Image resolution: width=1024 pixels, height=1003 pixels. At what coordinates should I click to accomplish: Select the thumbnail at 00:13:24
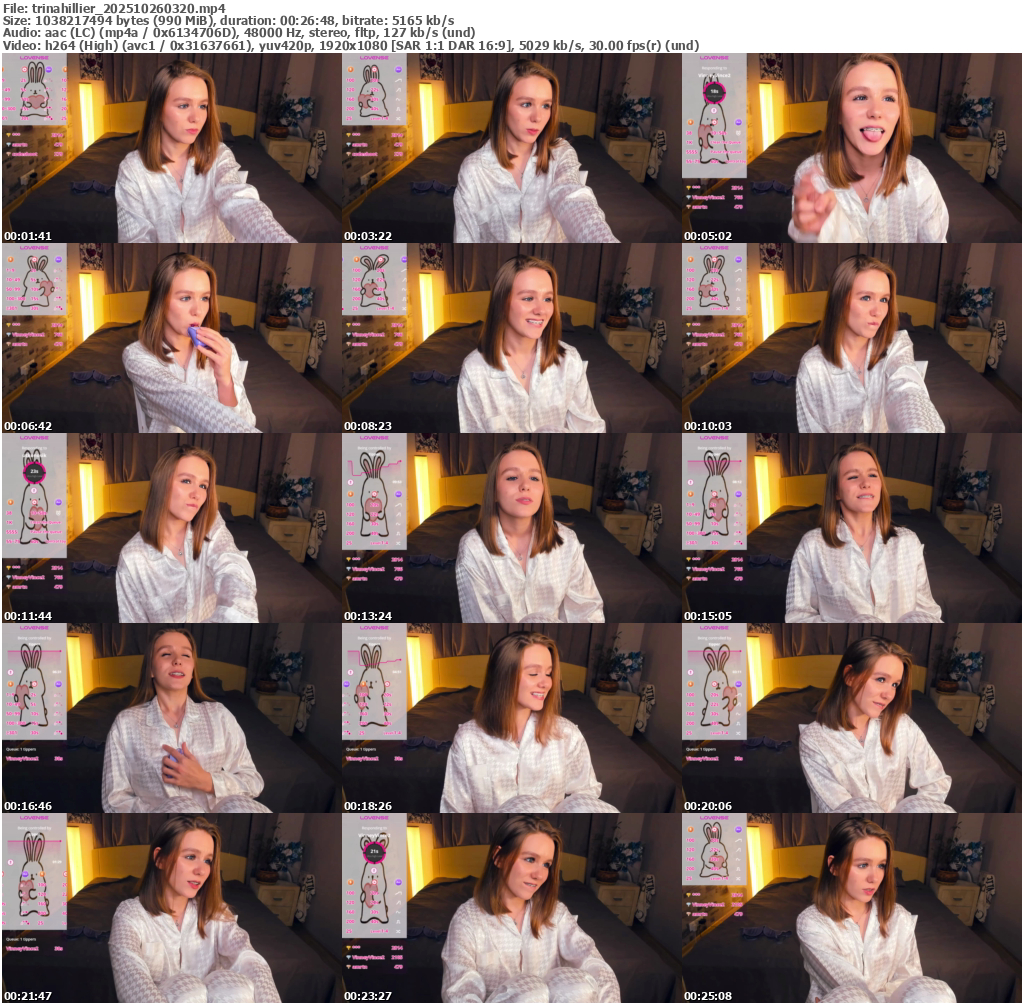[x=511, y=528]
